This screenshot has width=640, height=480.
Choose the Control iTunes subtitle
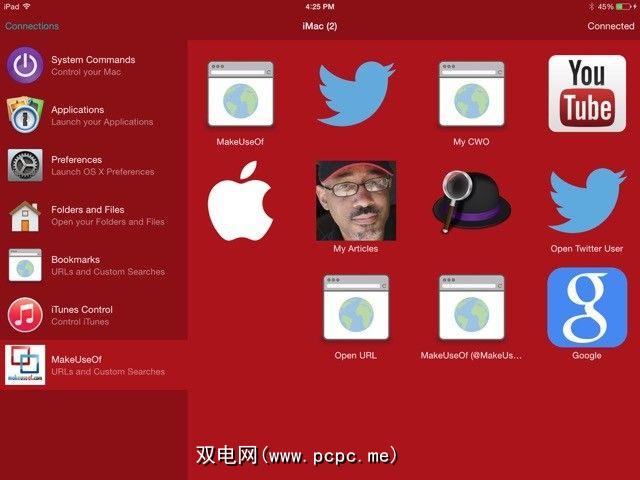80,322
